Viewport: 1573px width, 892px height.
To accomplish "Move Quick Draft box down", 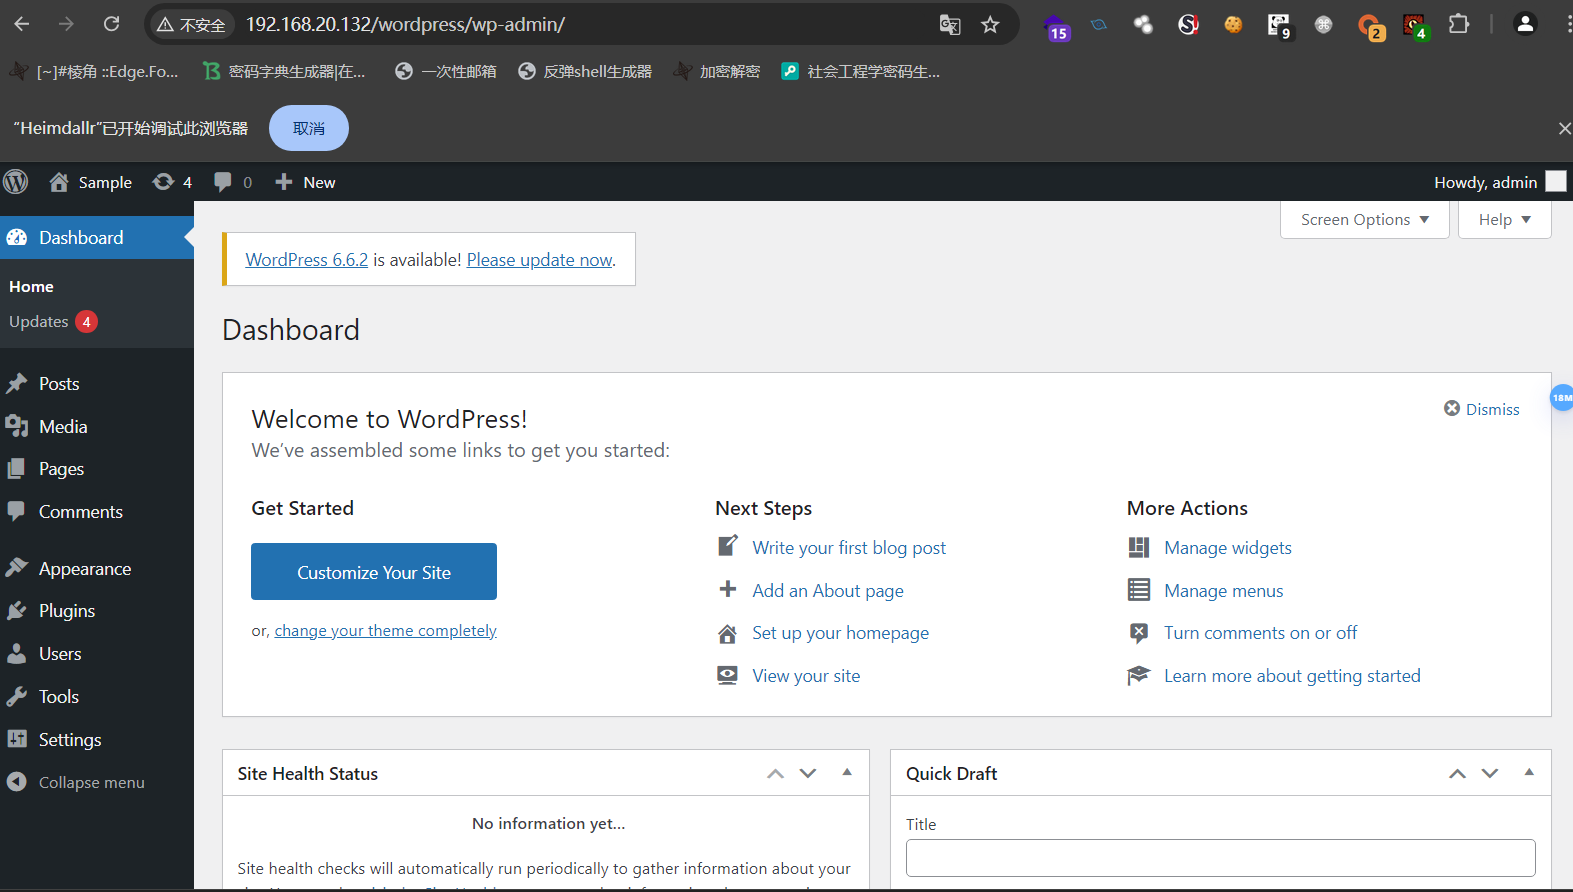I will (x=1490, y=774).
